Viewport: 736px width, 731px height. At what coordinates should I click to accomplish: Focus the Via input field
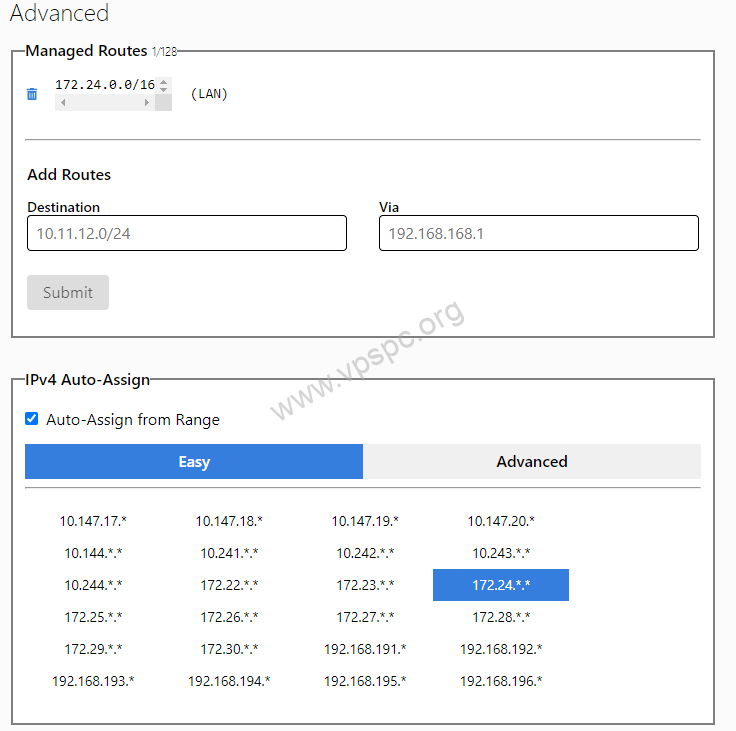(x=539, y=233)
